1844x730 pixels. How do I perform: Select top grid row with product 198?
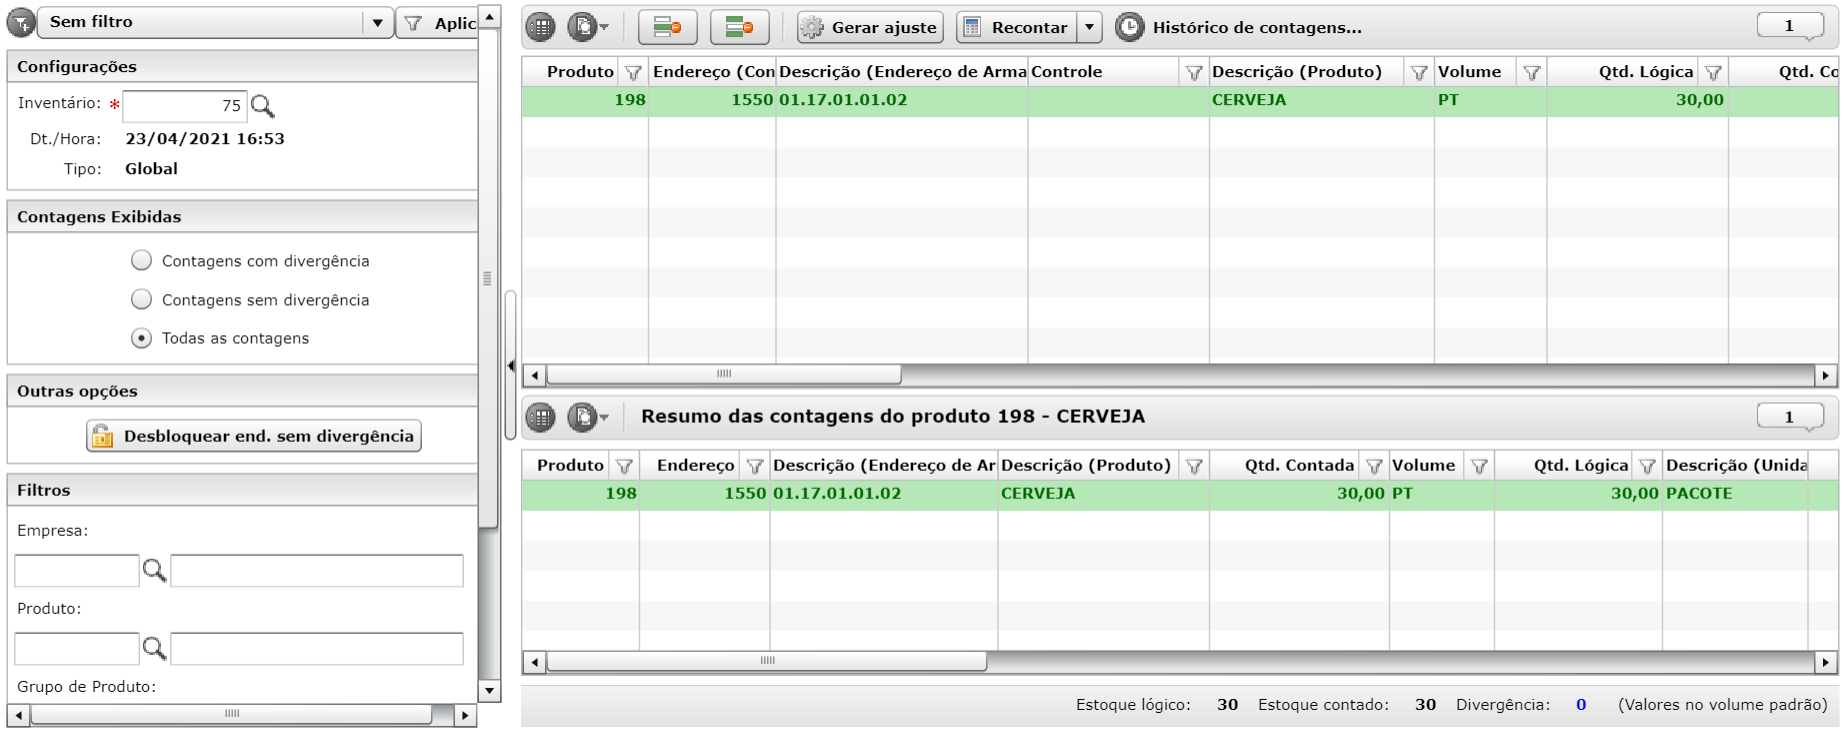coord(1180,100)
